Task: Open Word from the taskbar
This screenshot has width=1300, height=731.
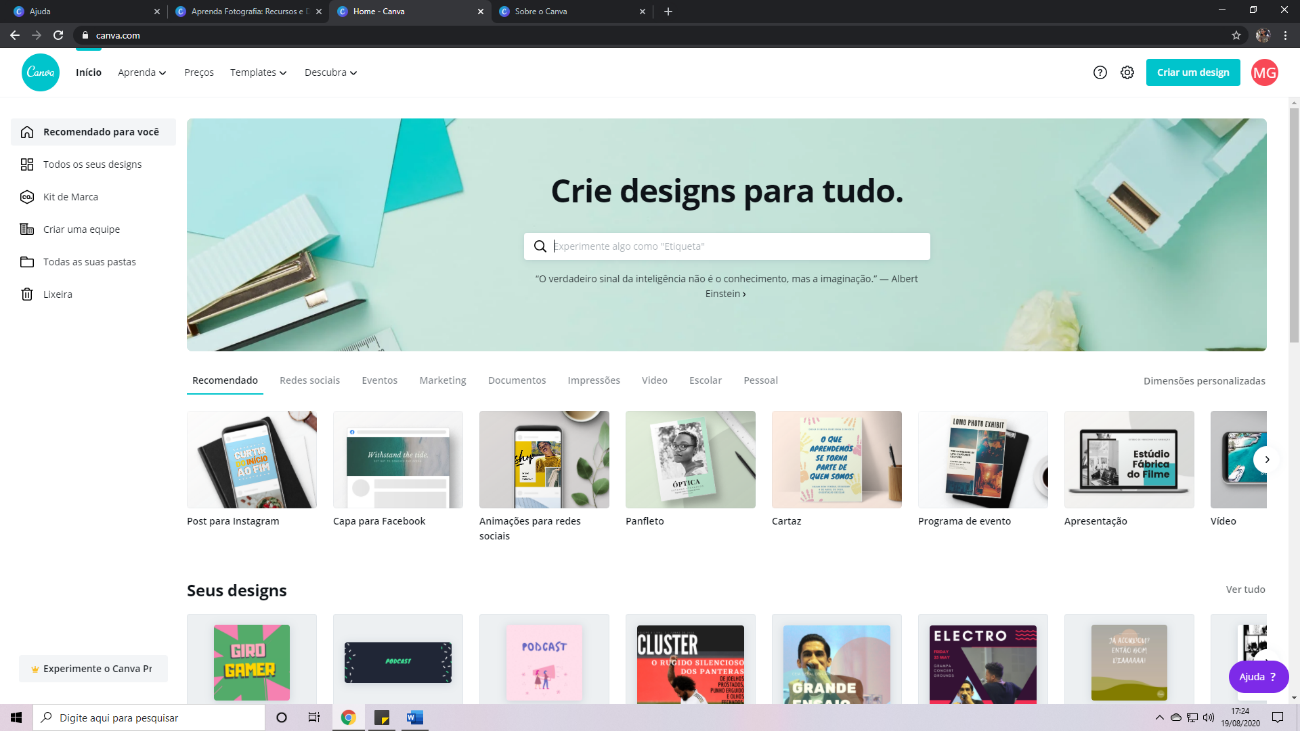Action: pyautogui.click(x=415, y=717)
